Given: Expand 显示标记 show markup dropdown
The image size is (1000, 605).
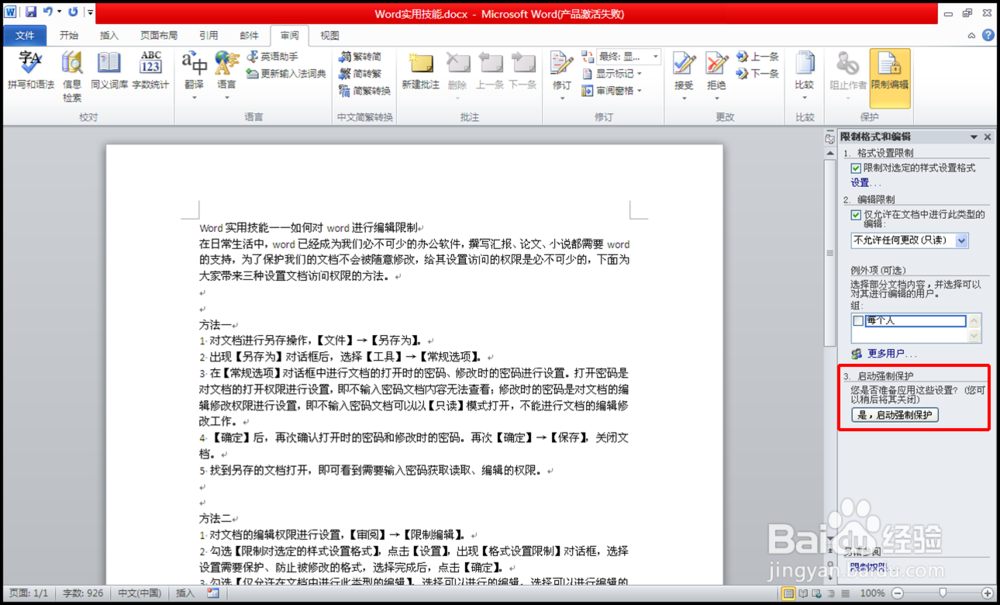Looking at the screenshot, I should click(x=640, y=74).
